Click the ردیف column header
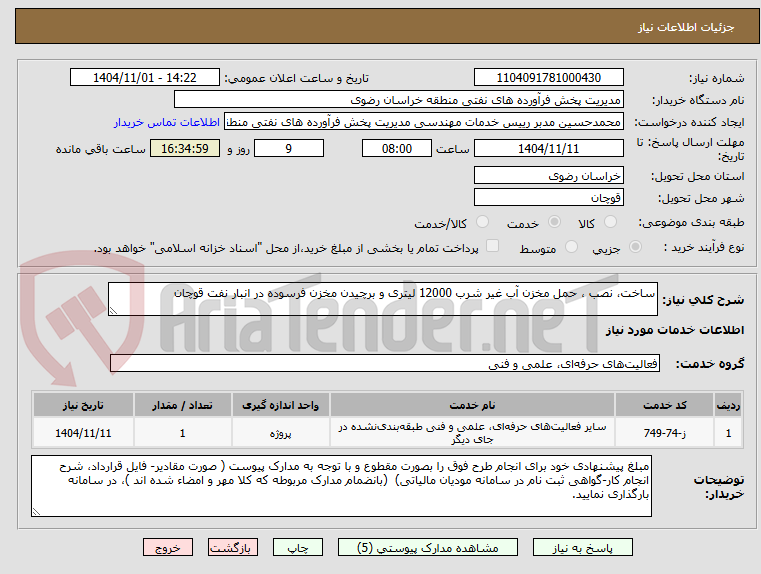The width and height of the screenshot is (761, 574). (x=728, y=405)
